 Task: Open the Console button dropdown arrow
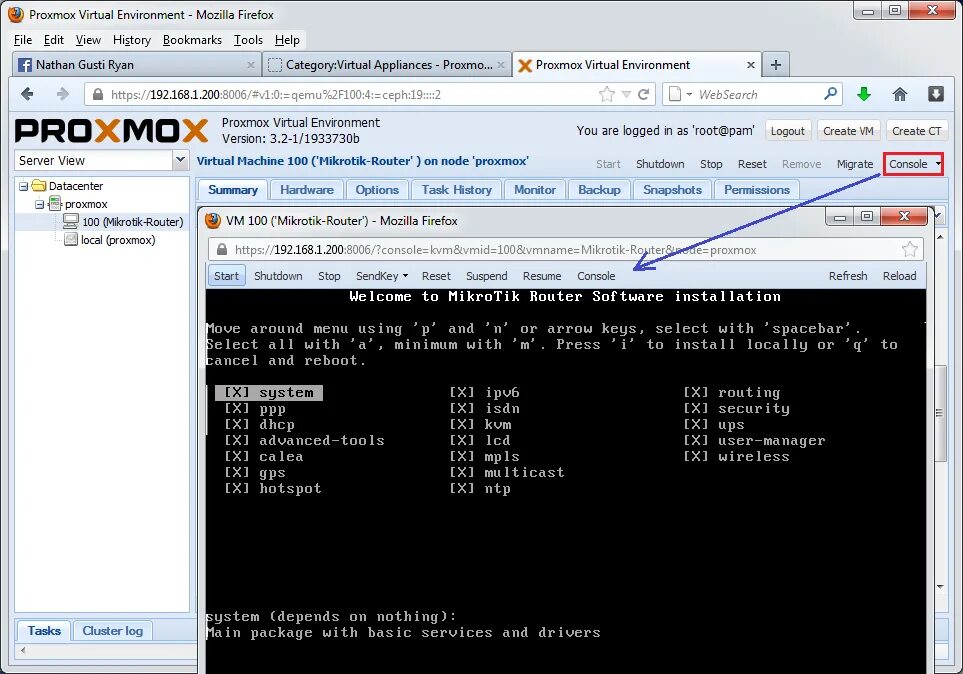[938, 164]
